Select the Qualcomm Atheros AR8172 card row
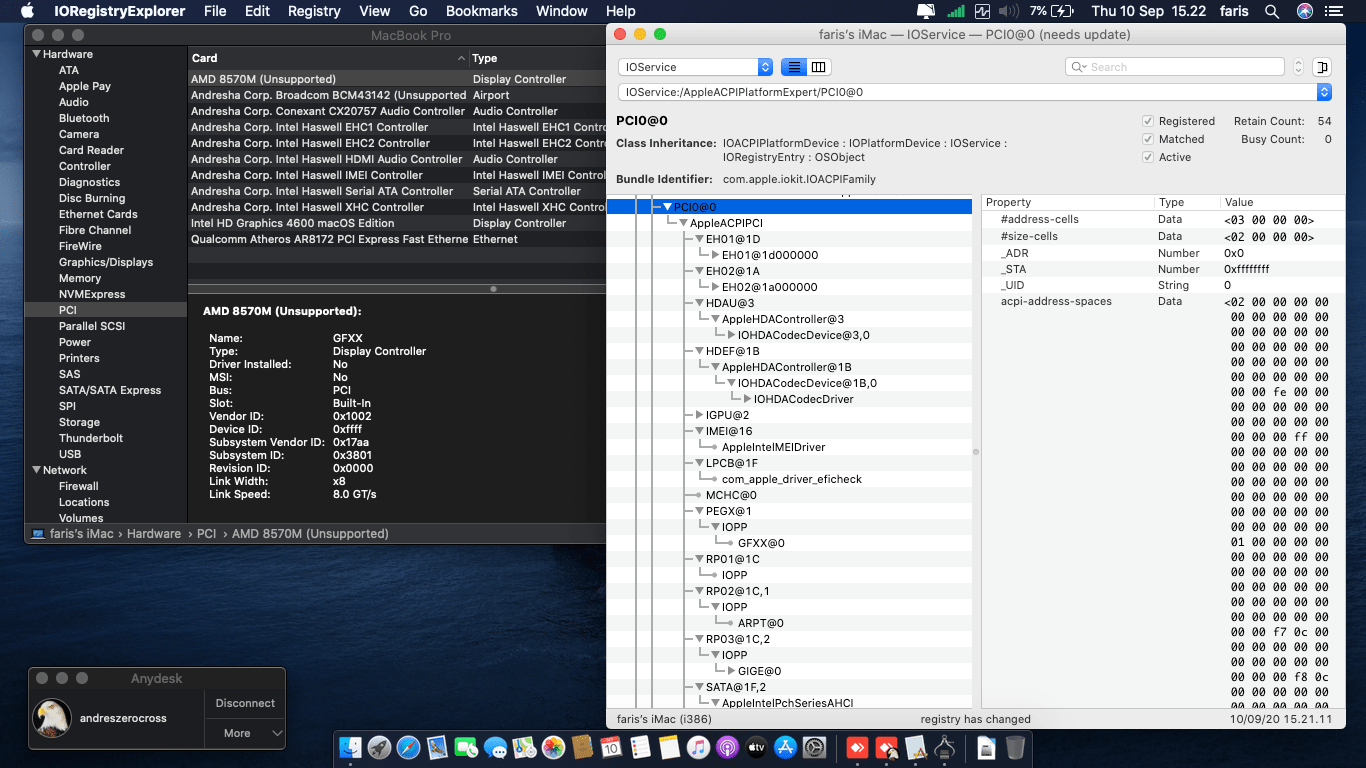 click(397, 239)
